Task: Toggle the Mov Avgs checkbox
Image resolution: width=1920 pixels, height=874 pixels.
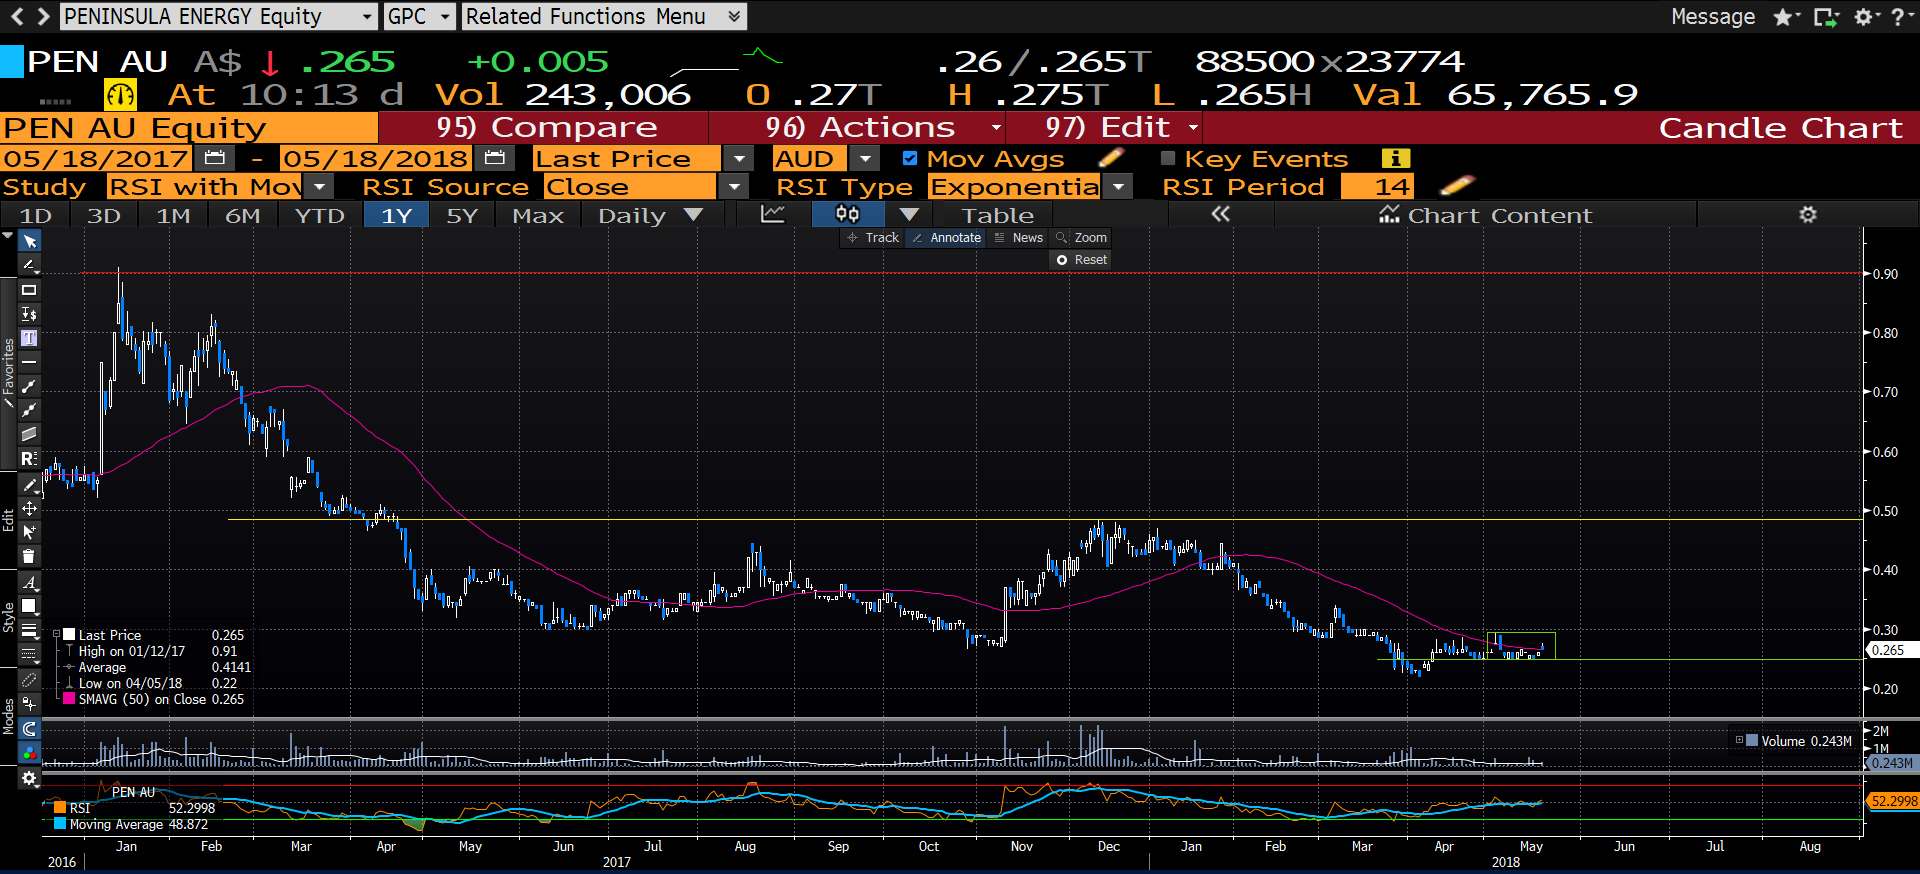Action: pyautogui.click(x=910, y=158)
